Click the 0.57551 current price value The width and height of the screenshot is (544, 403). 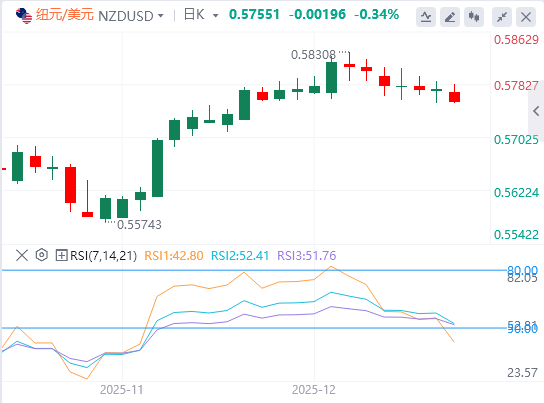[254, 15]
